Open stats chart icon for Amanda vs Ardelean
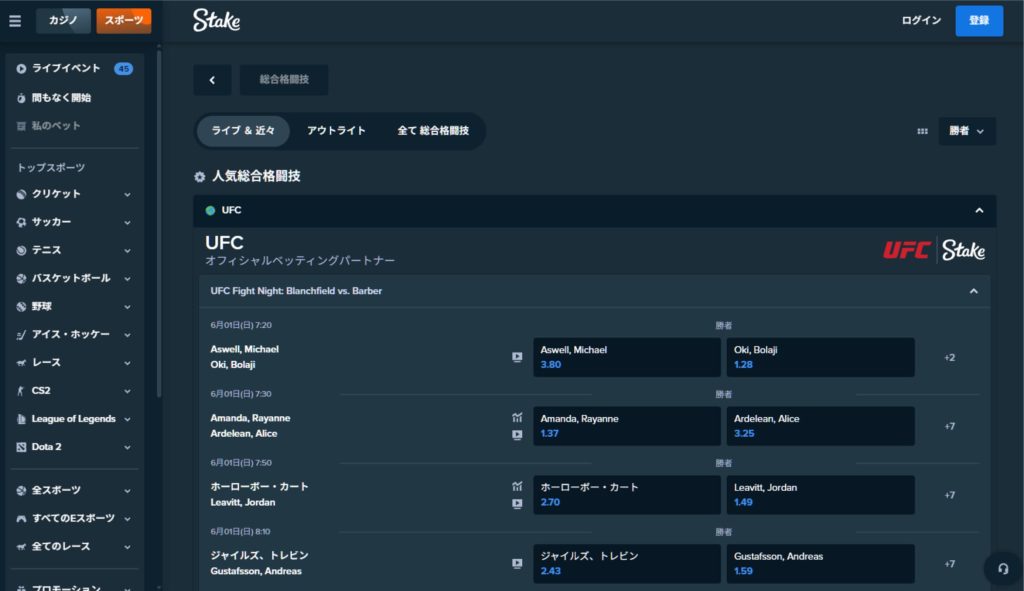1024x591 pixels. click(517, 417)
